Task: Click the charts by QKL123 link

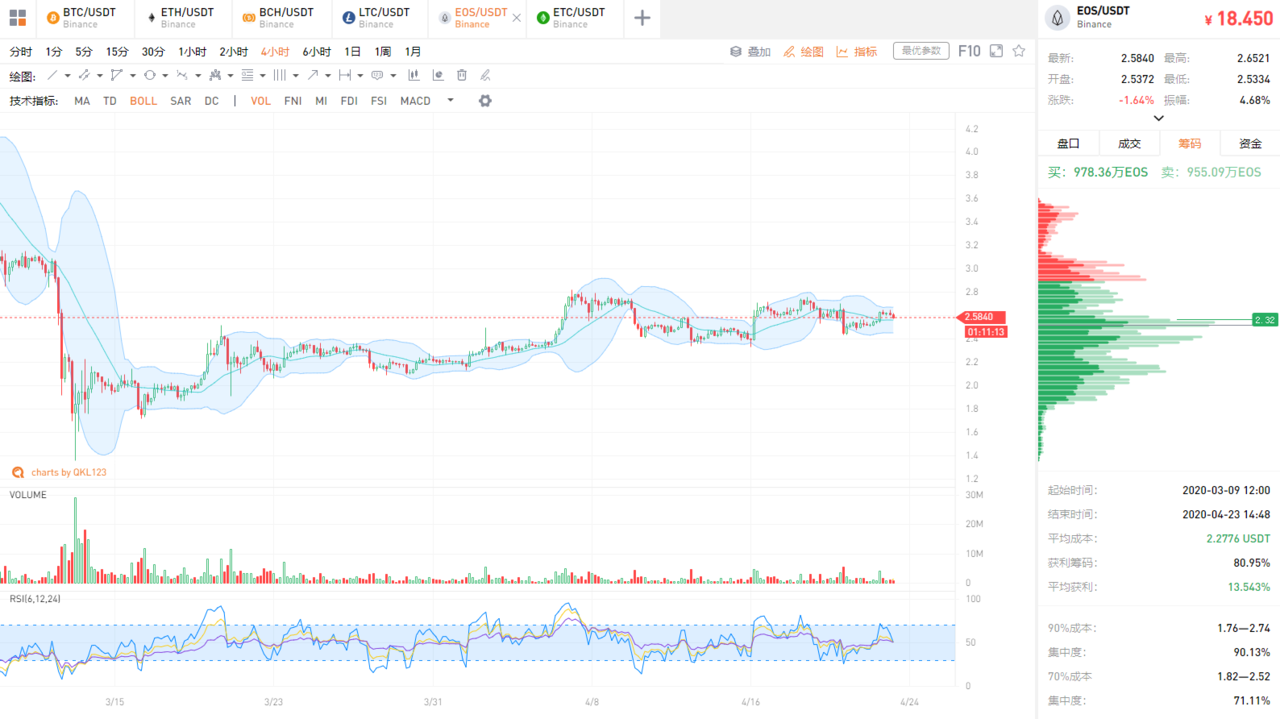Action: coord(59,472)
